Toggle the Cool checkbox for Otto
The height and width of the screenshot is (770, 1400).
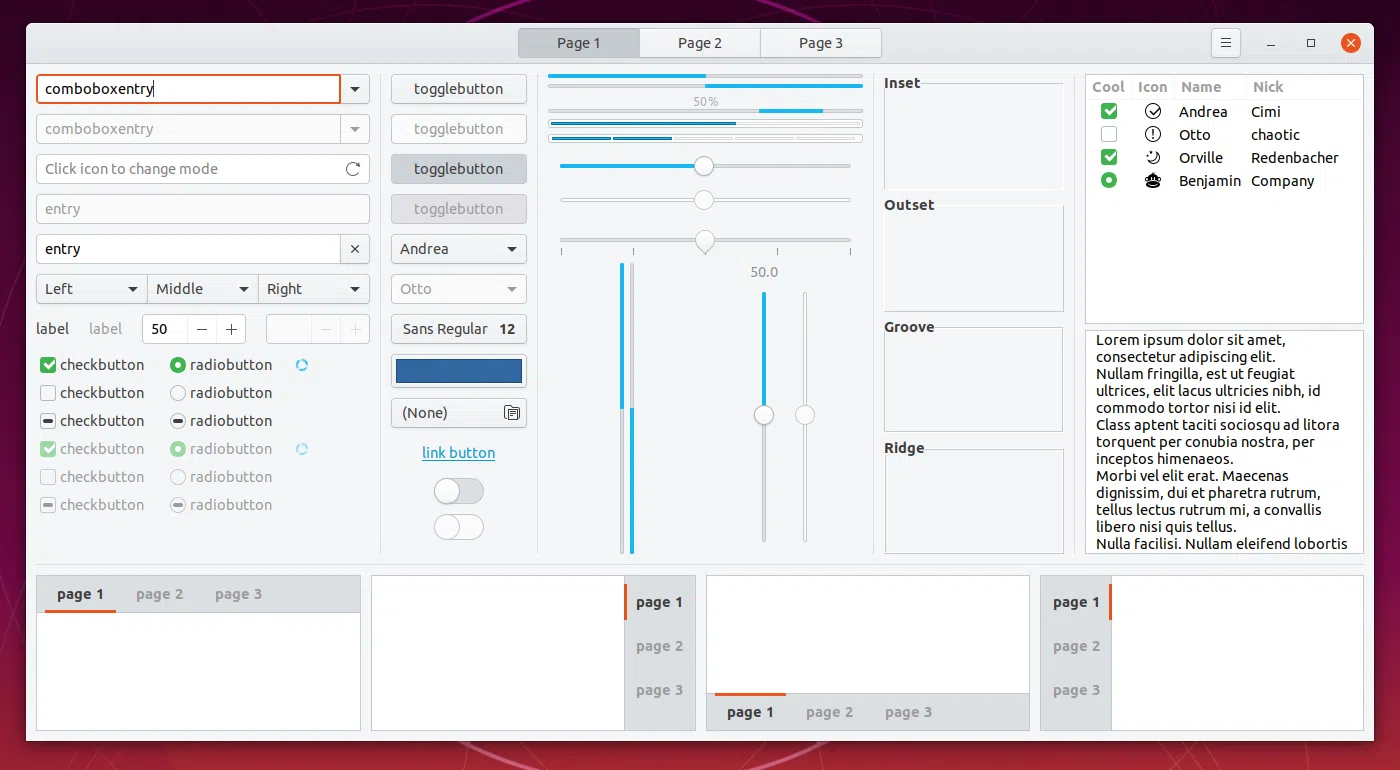click(1108, 135)
